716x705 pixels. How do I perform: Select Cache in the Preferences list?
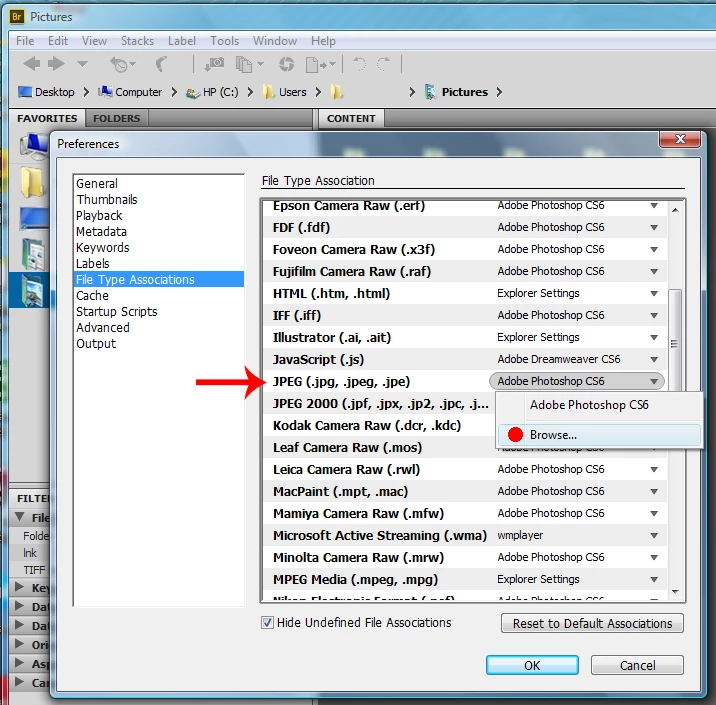(x=92, y=295)
